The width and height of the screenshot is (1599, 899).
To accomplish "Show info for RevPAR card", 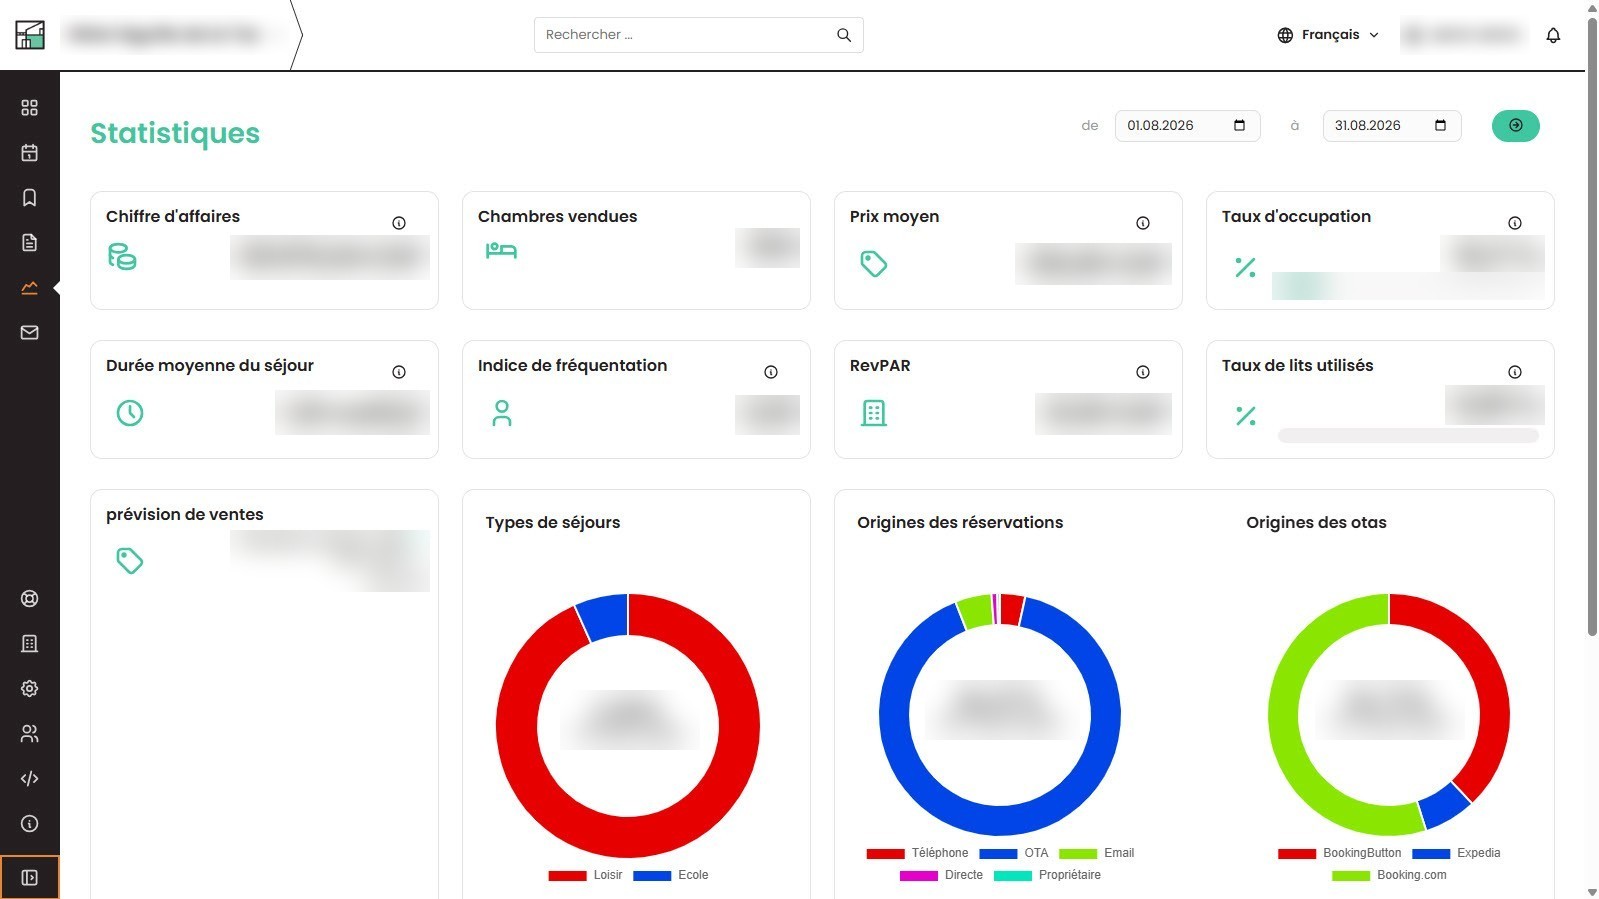I will (1143, 372).
